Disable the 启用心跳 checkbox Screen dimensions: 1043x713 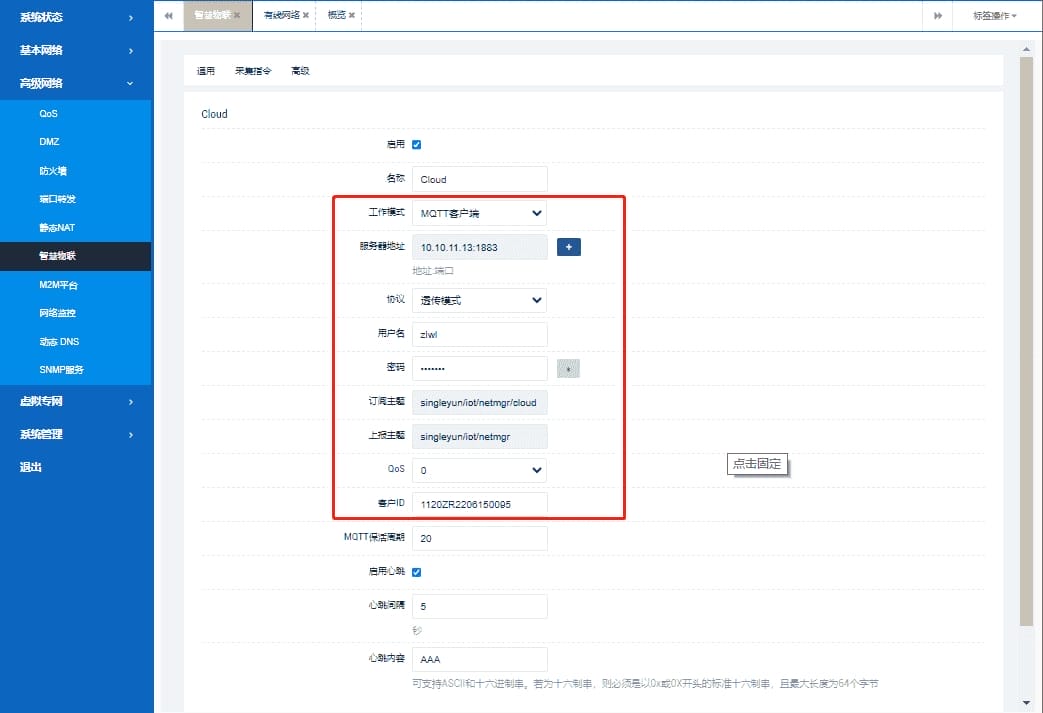(416, 572)
